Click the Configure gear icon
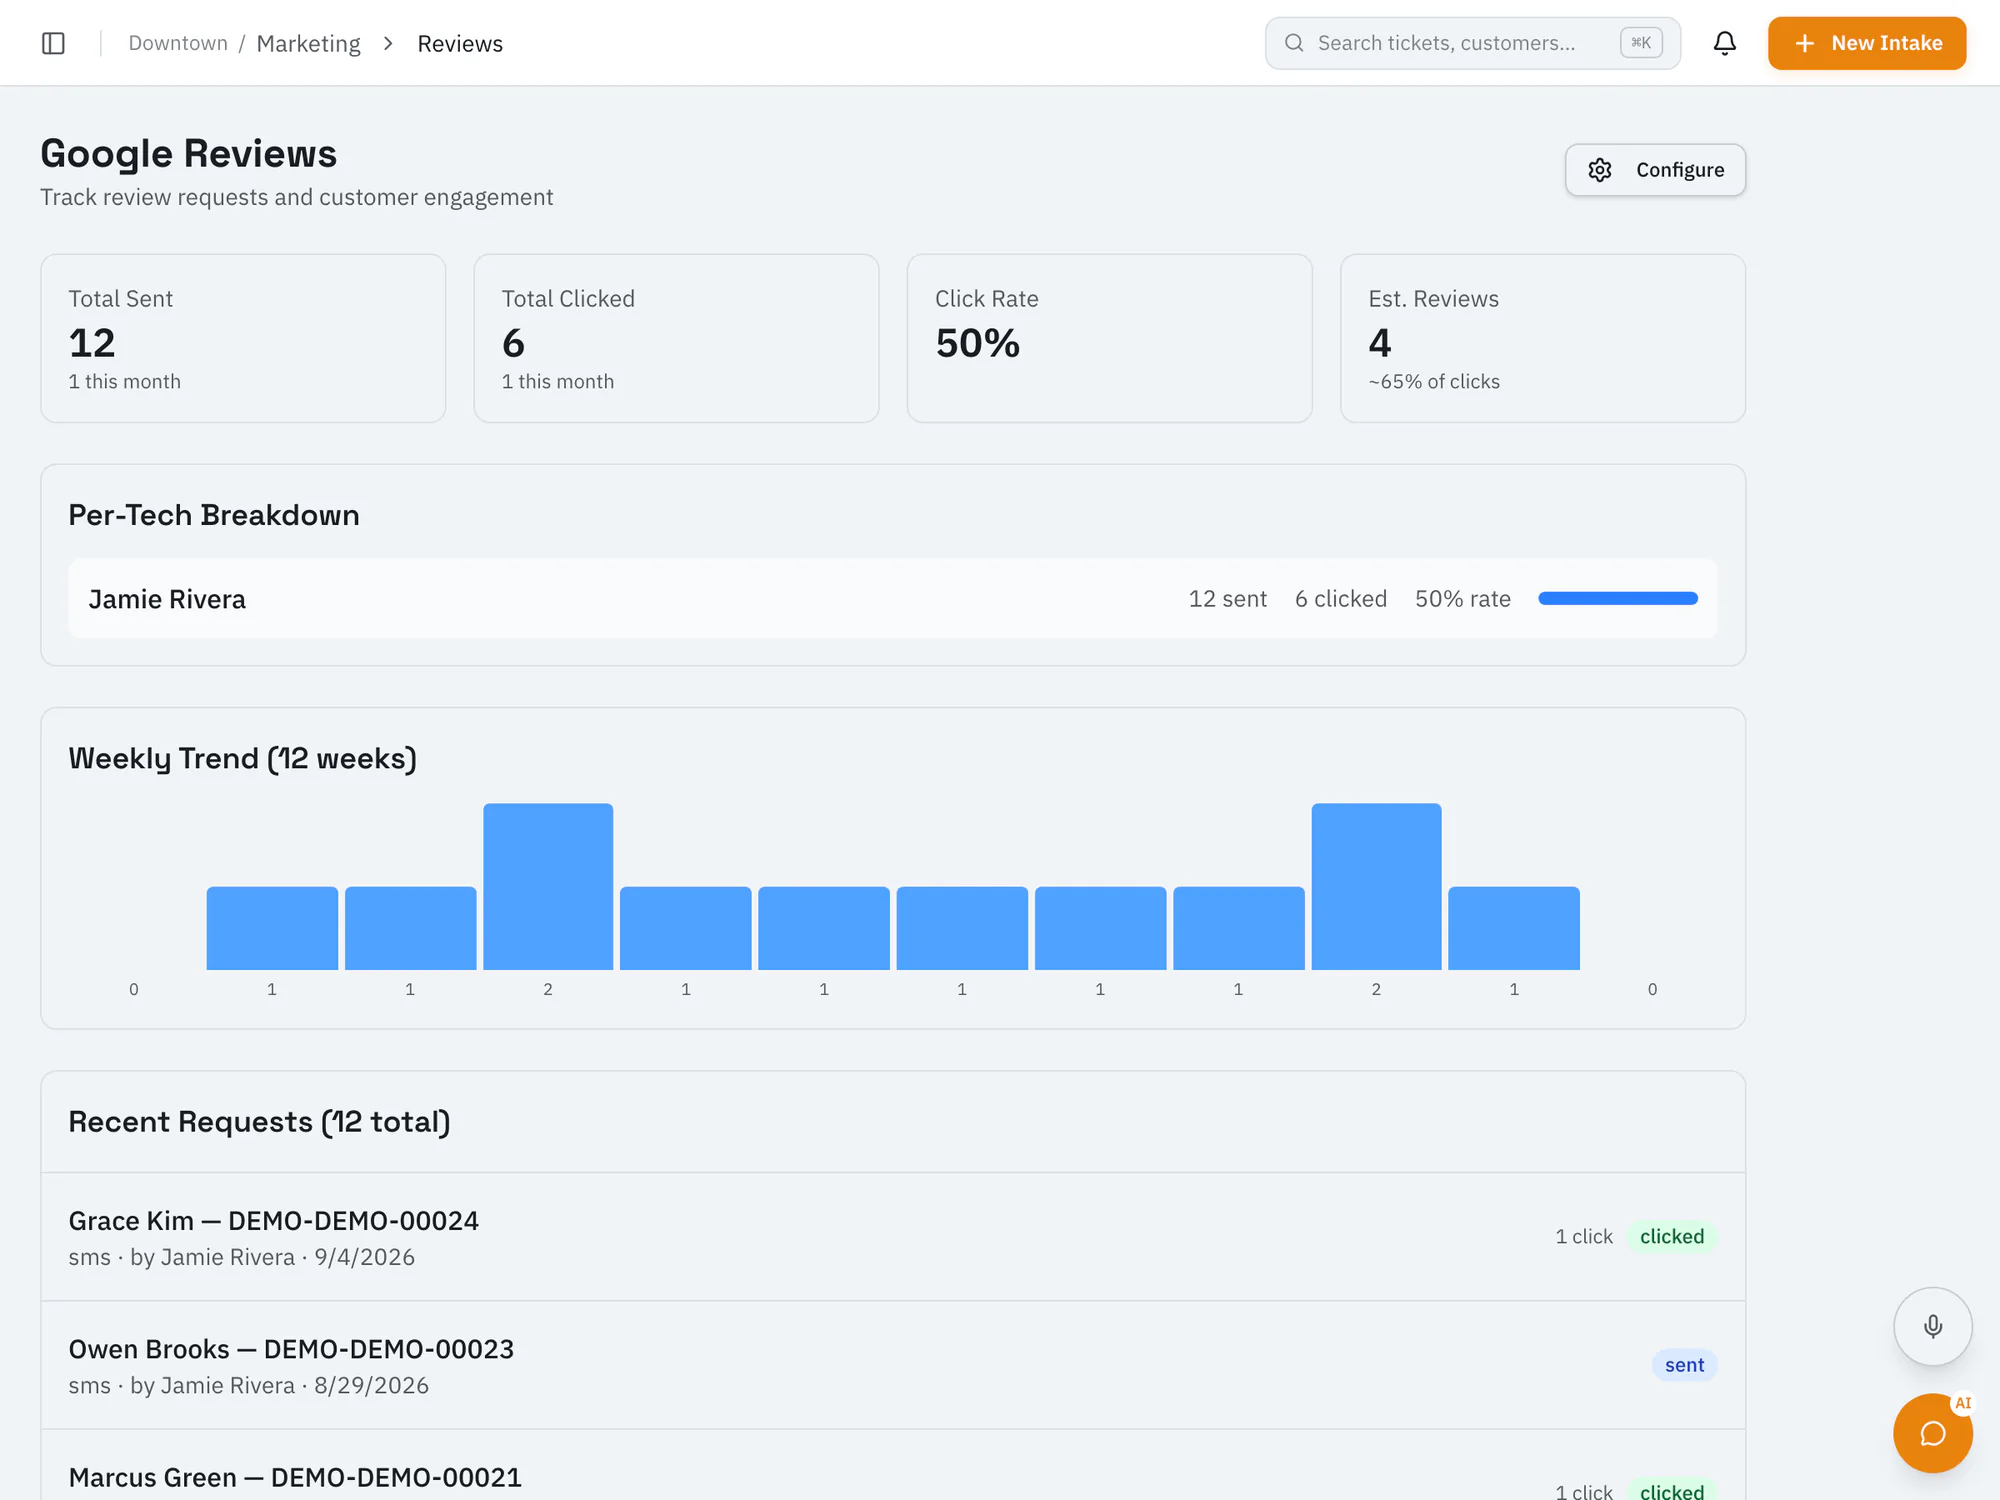 click(1600, 170)
